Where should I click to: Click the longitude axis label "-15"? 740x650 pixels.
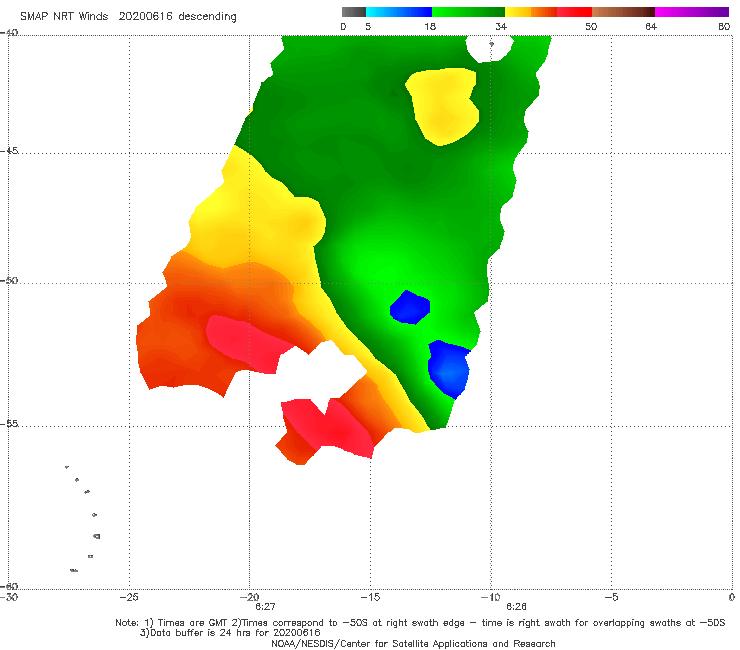[x=370, y=597]
